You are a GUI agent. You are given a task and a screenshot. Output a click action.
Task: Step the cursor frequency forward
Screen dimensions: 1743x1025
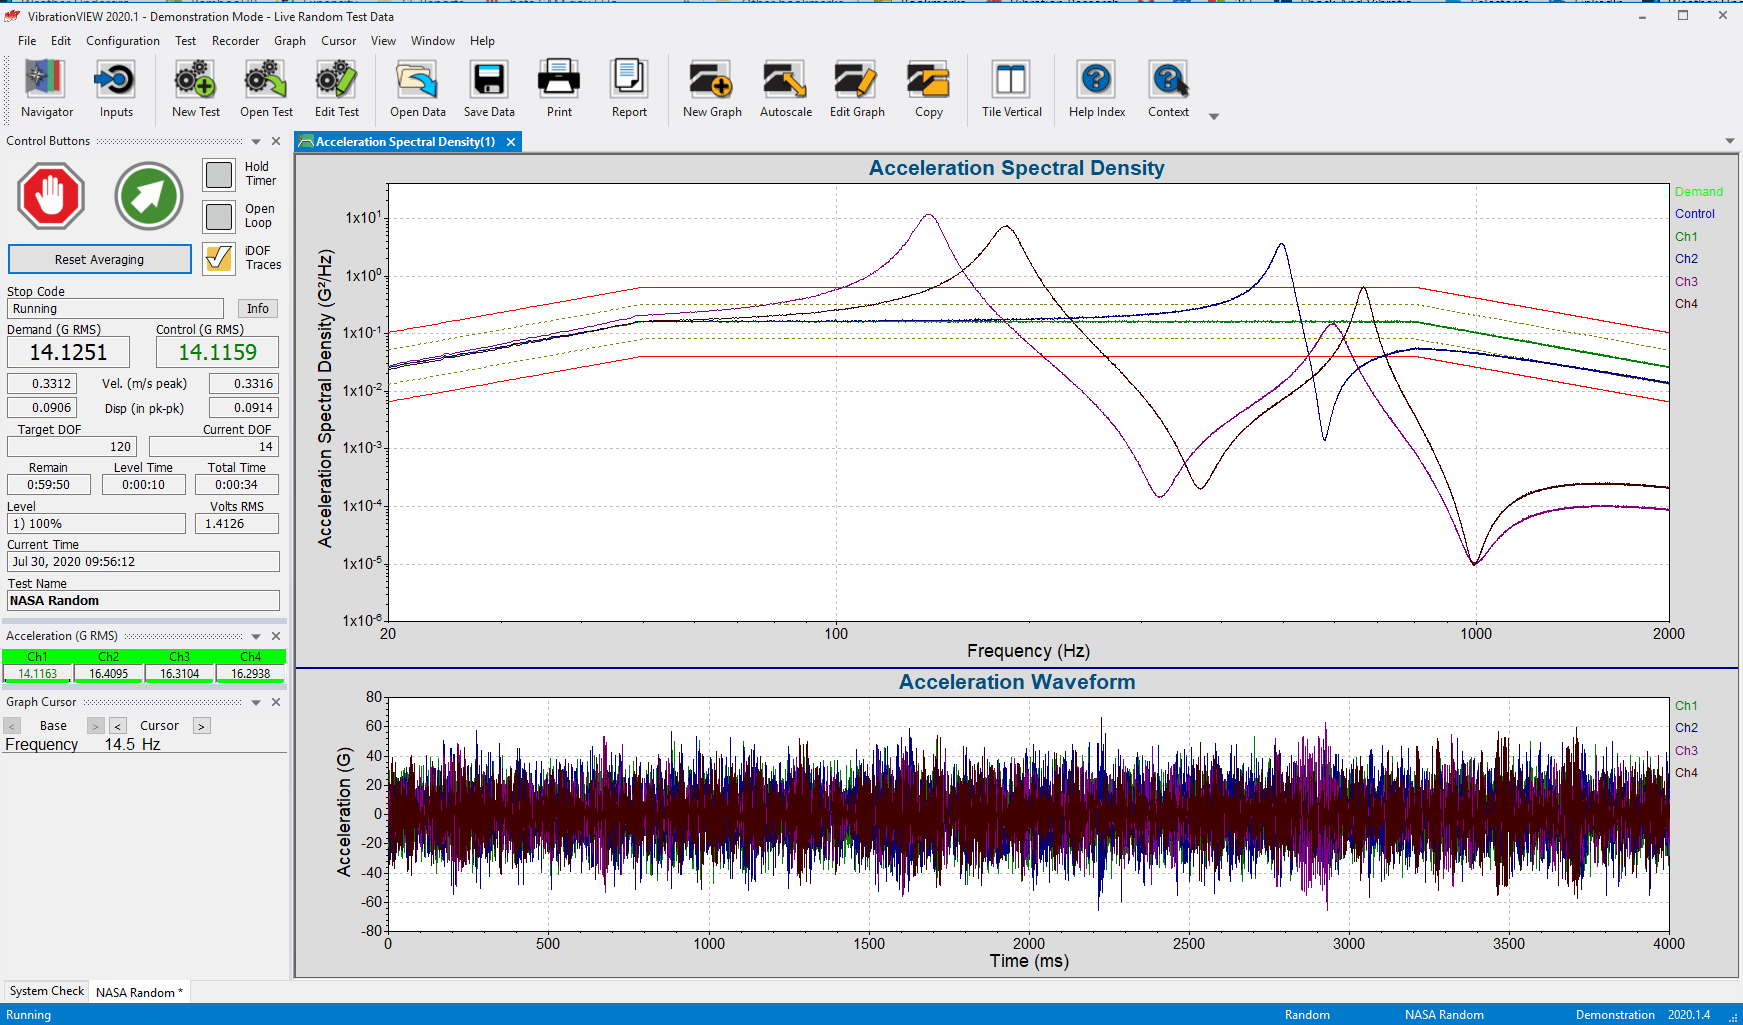point(201,725)
